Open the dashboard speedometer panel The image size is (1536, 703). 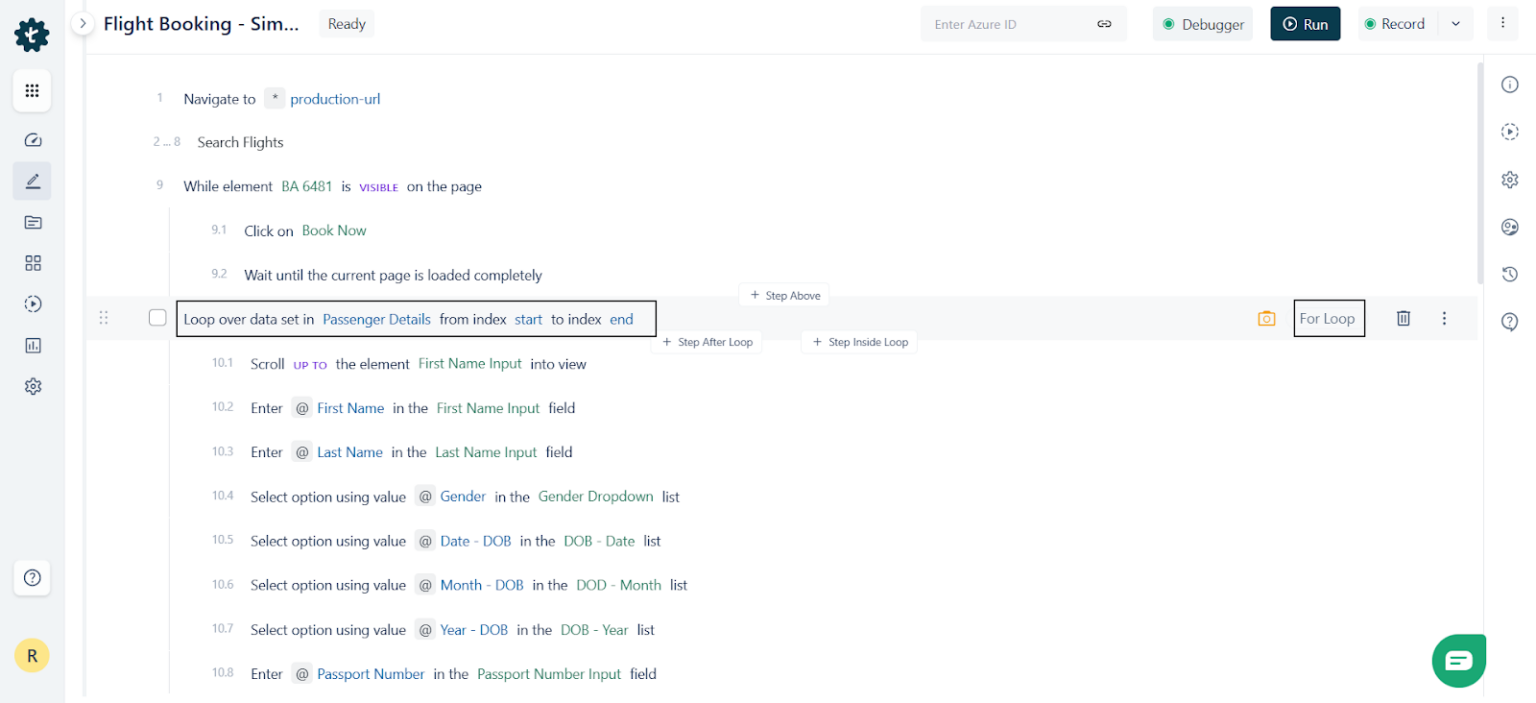point(32,140)
